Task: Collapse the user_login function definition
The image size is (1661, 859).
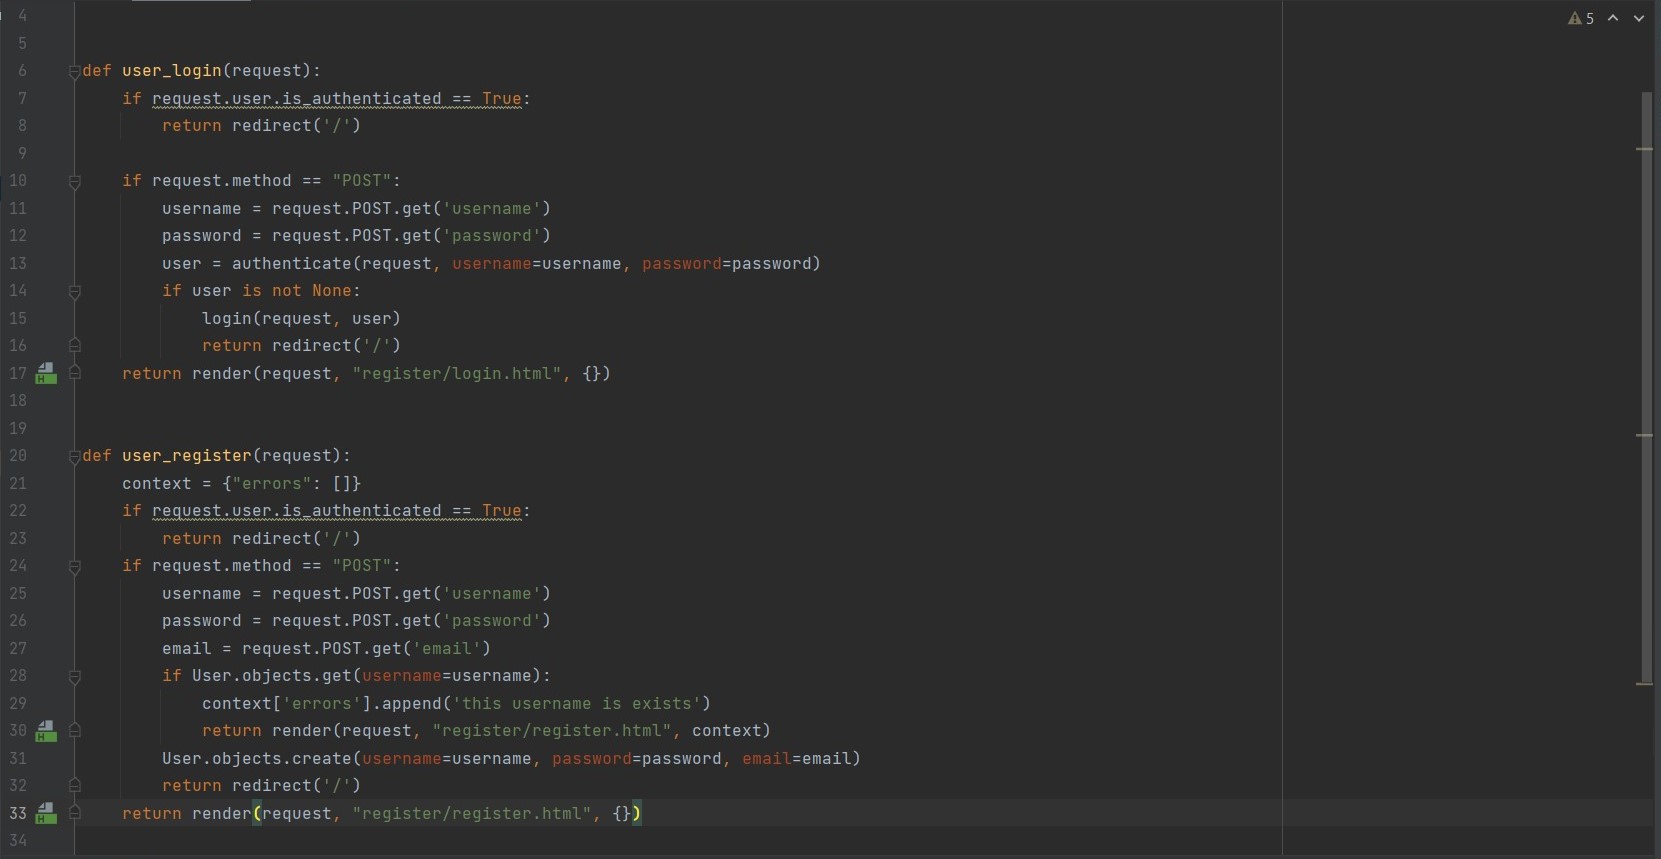Action: click(74, 72)
